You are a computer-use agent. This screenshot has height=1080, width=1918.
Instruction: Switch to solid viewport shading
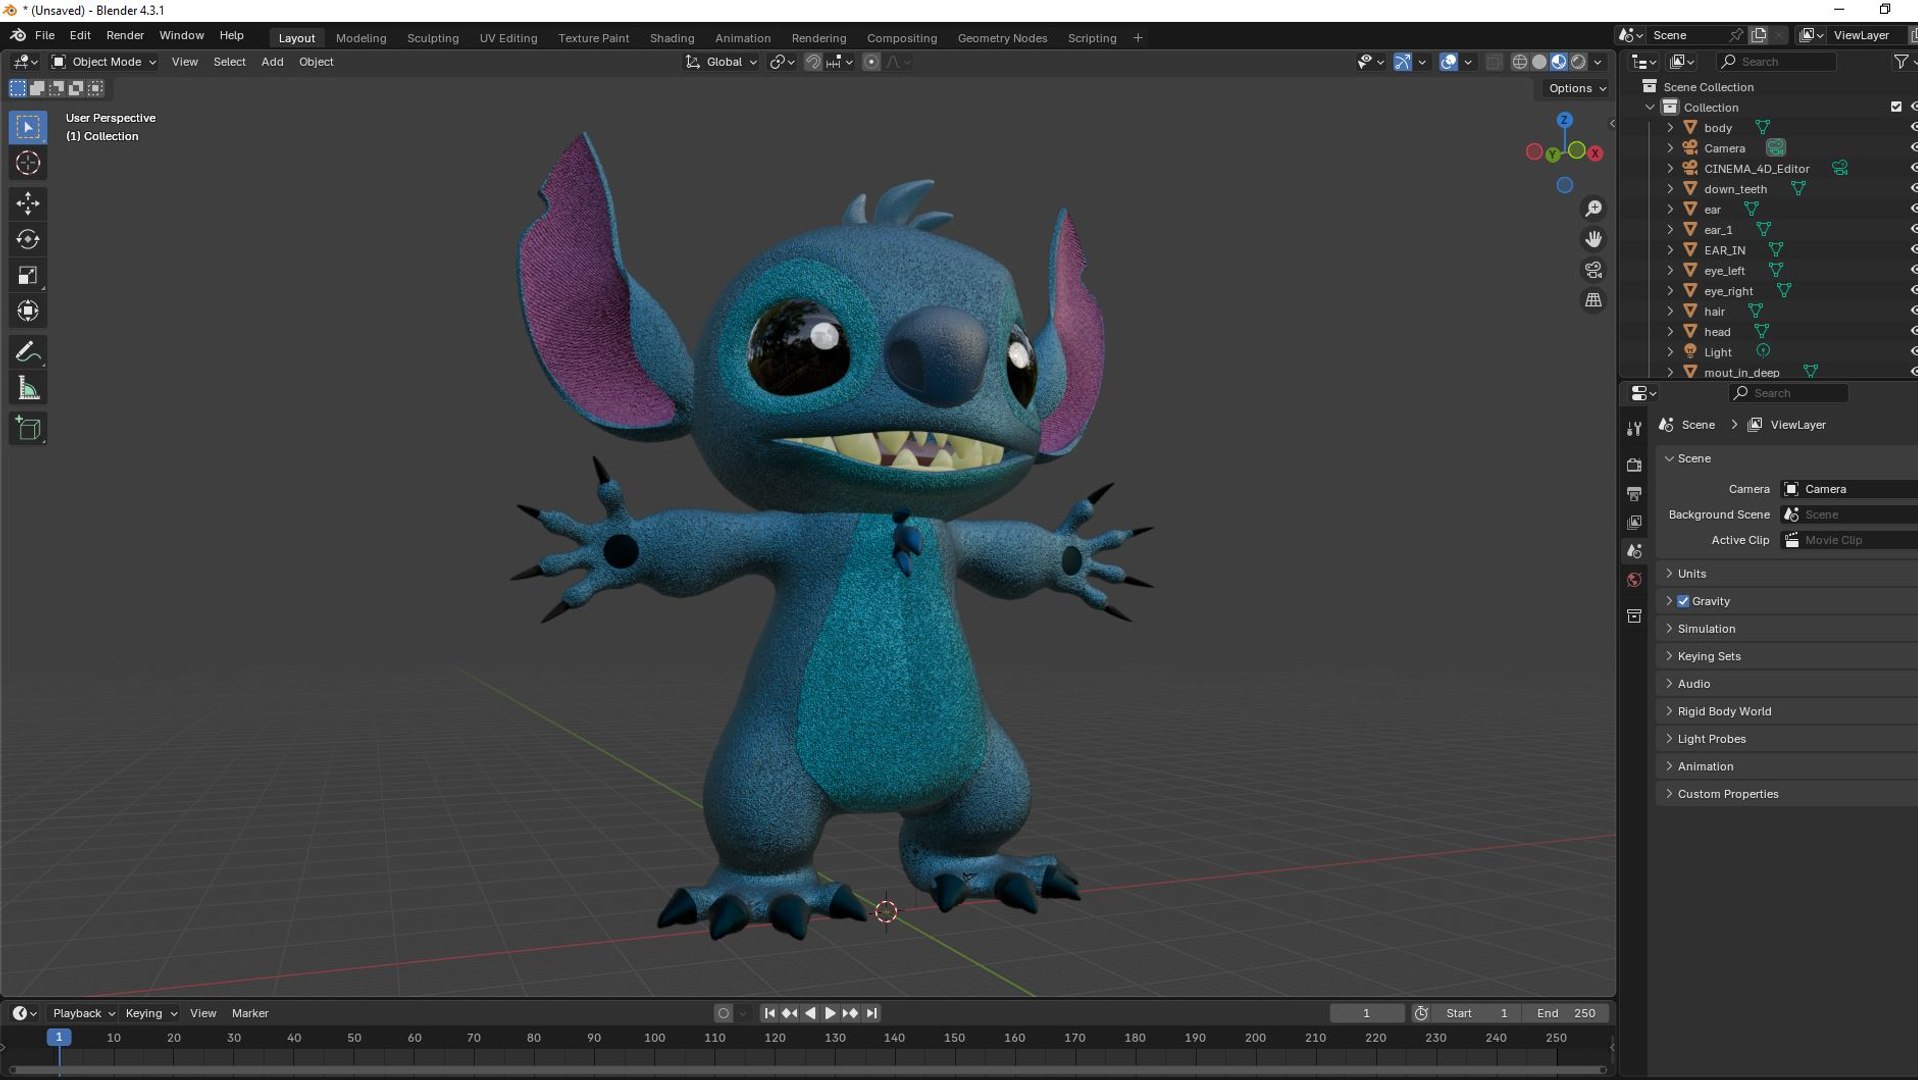[1540, 62]
